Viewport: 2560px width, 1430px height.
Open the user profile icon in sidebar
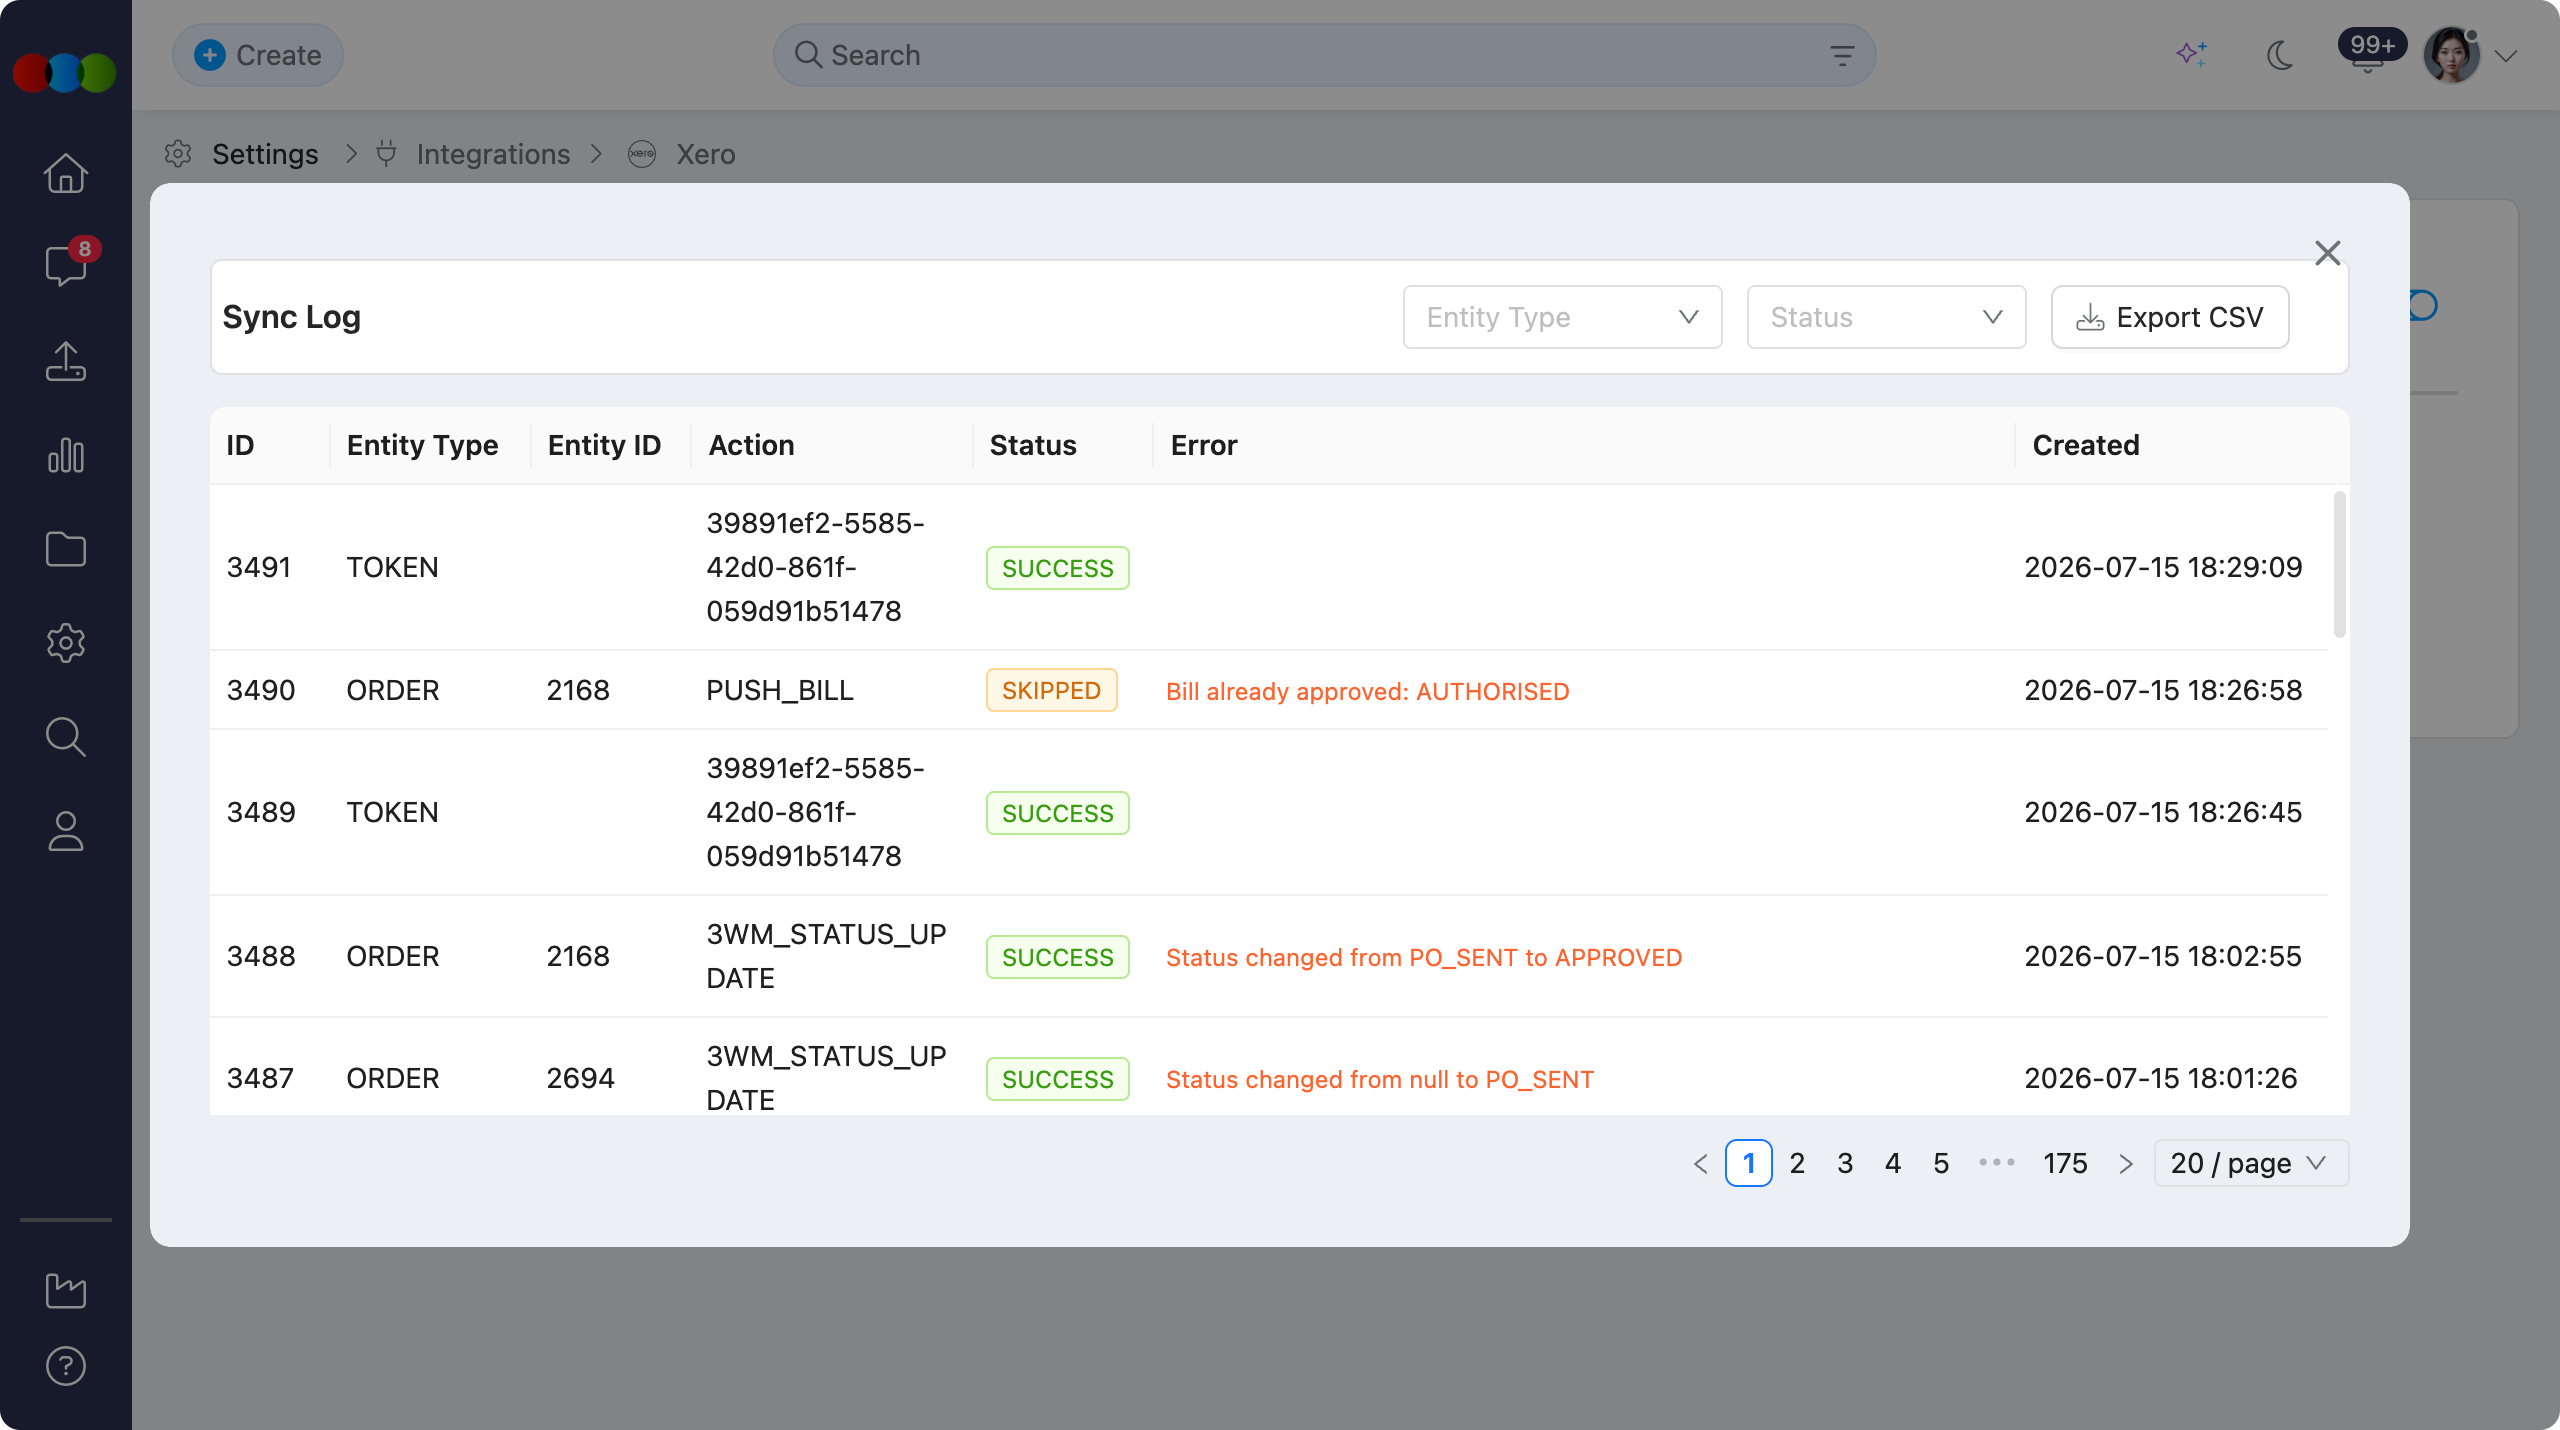pos(66,831)
